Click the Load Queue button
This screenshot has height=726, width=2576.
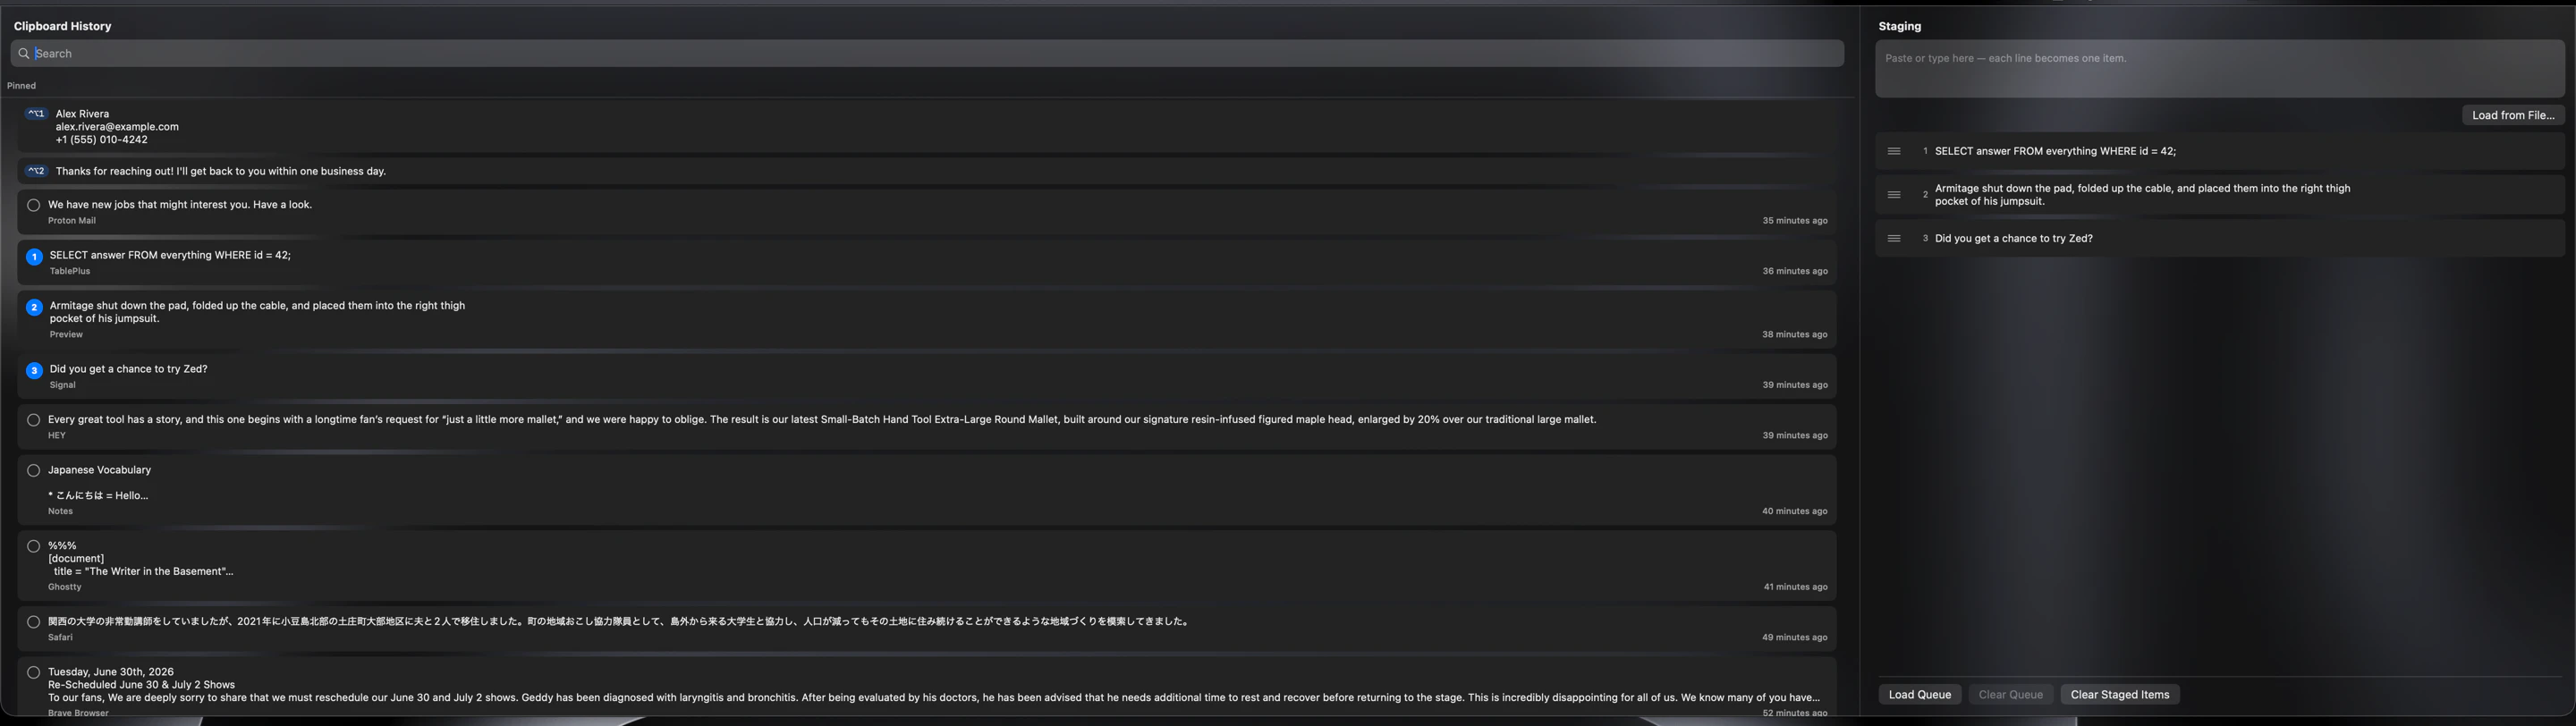pyautogui.click(x=1919, y=695)
